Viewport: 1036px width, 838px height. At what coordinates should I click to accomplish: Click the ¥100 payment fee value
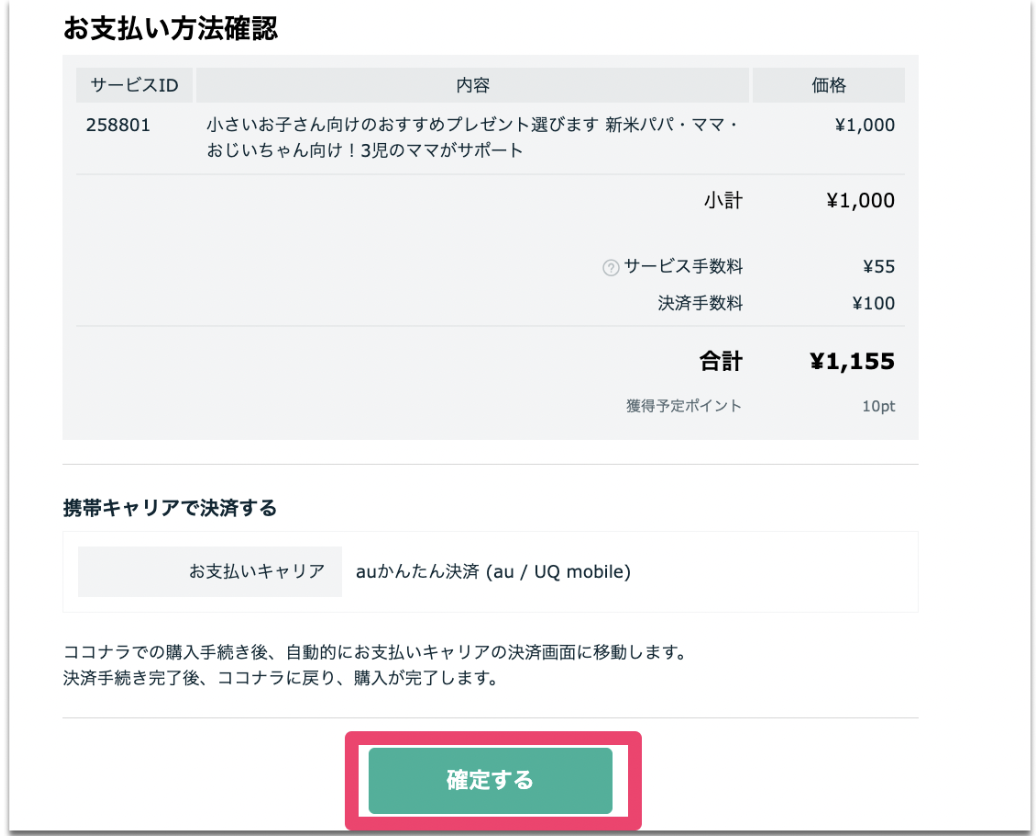873,303
